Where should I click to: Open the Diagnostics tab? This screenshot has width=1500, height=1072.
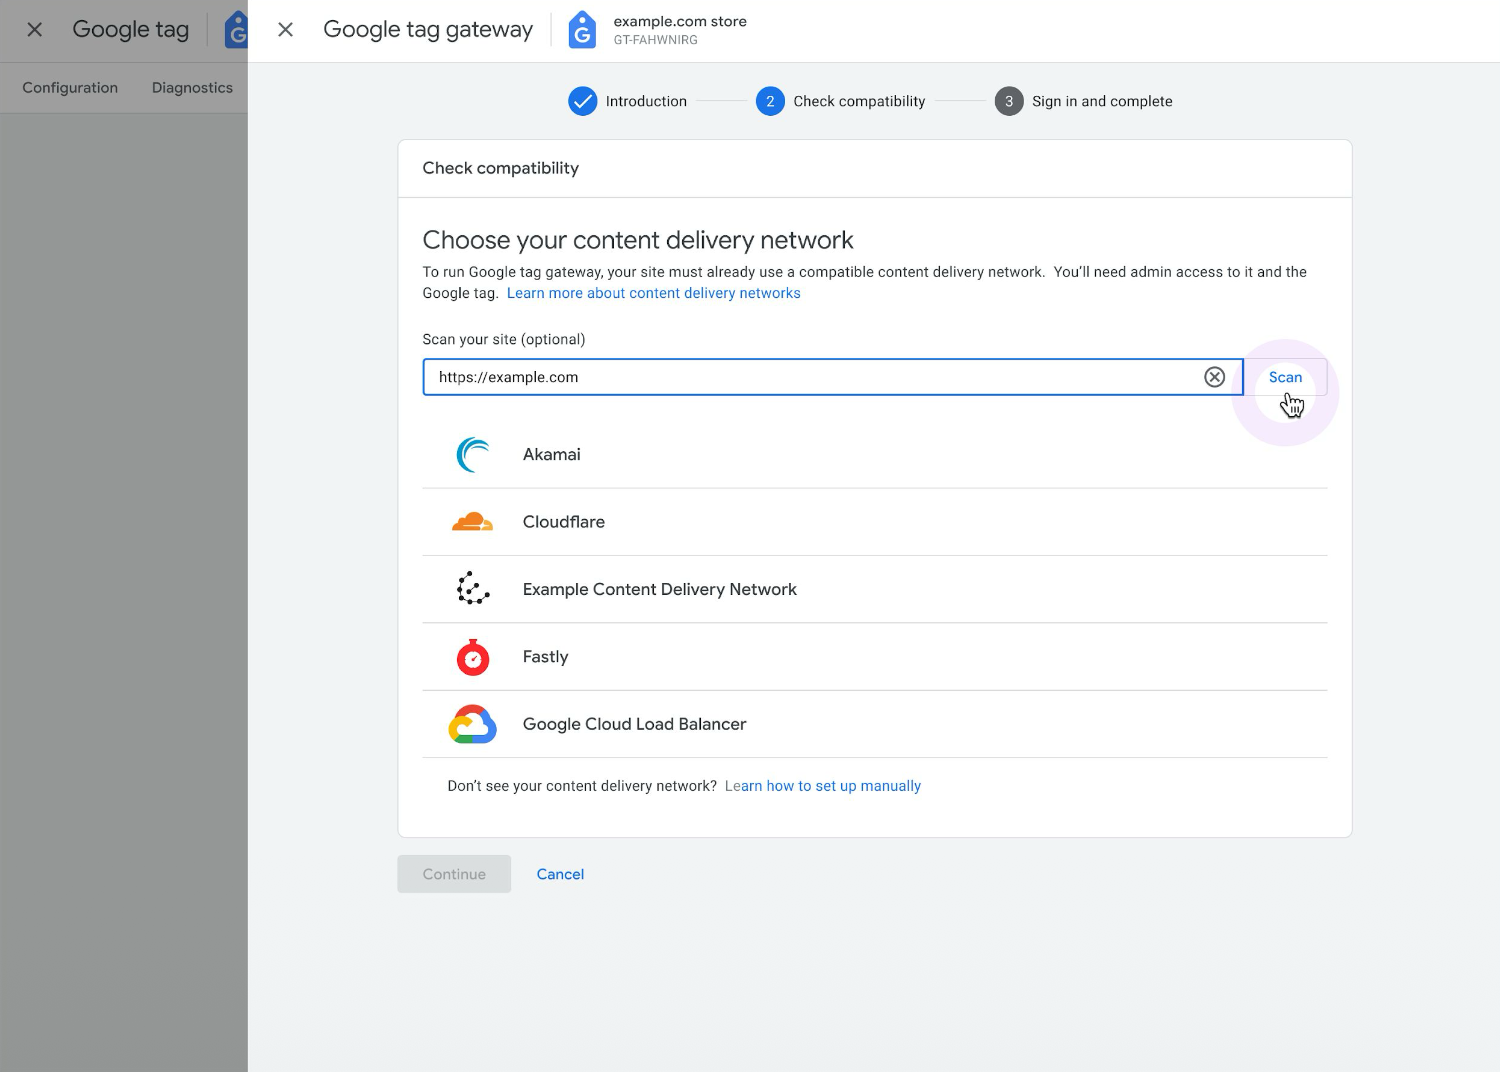(192, 87)
